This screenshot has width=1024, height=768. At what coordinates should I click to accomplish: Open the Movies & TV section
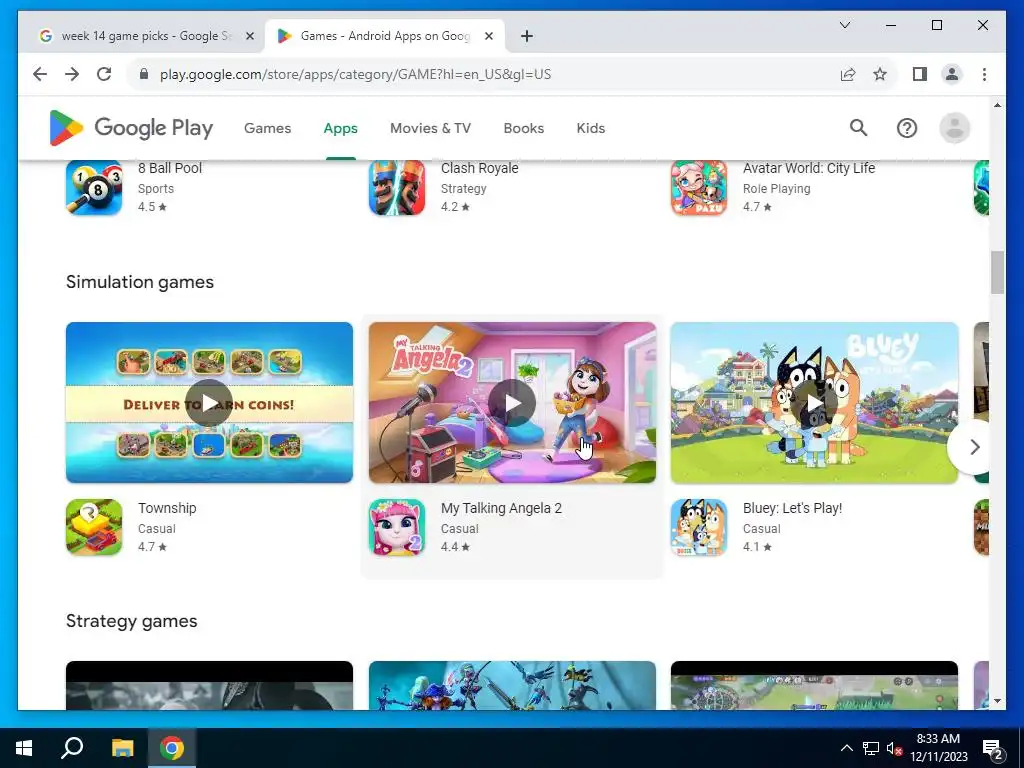(430, 129)
